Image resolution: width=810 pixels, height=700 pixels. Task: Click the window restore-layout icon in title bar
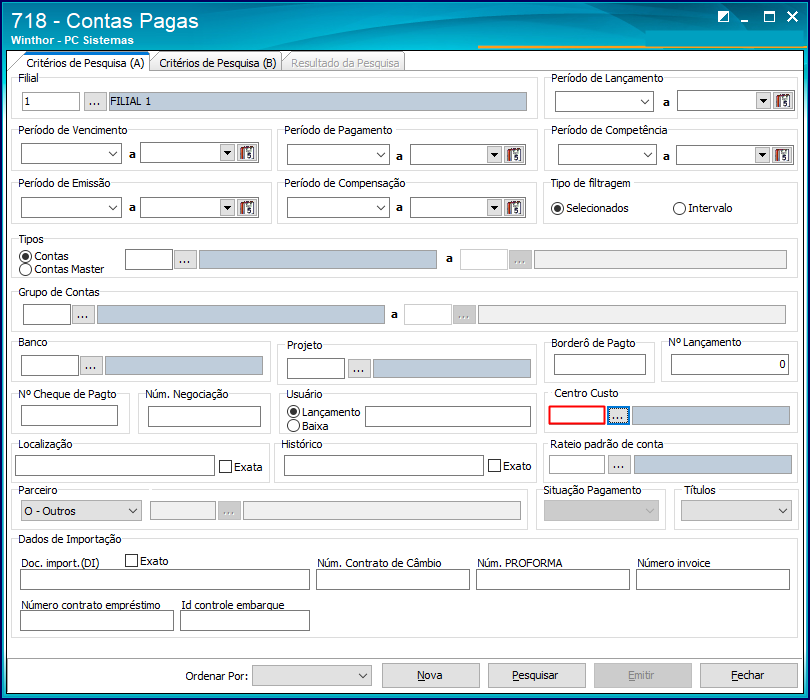(723, 17)
